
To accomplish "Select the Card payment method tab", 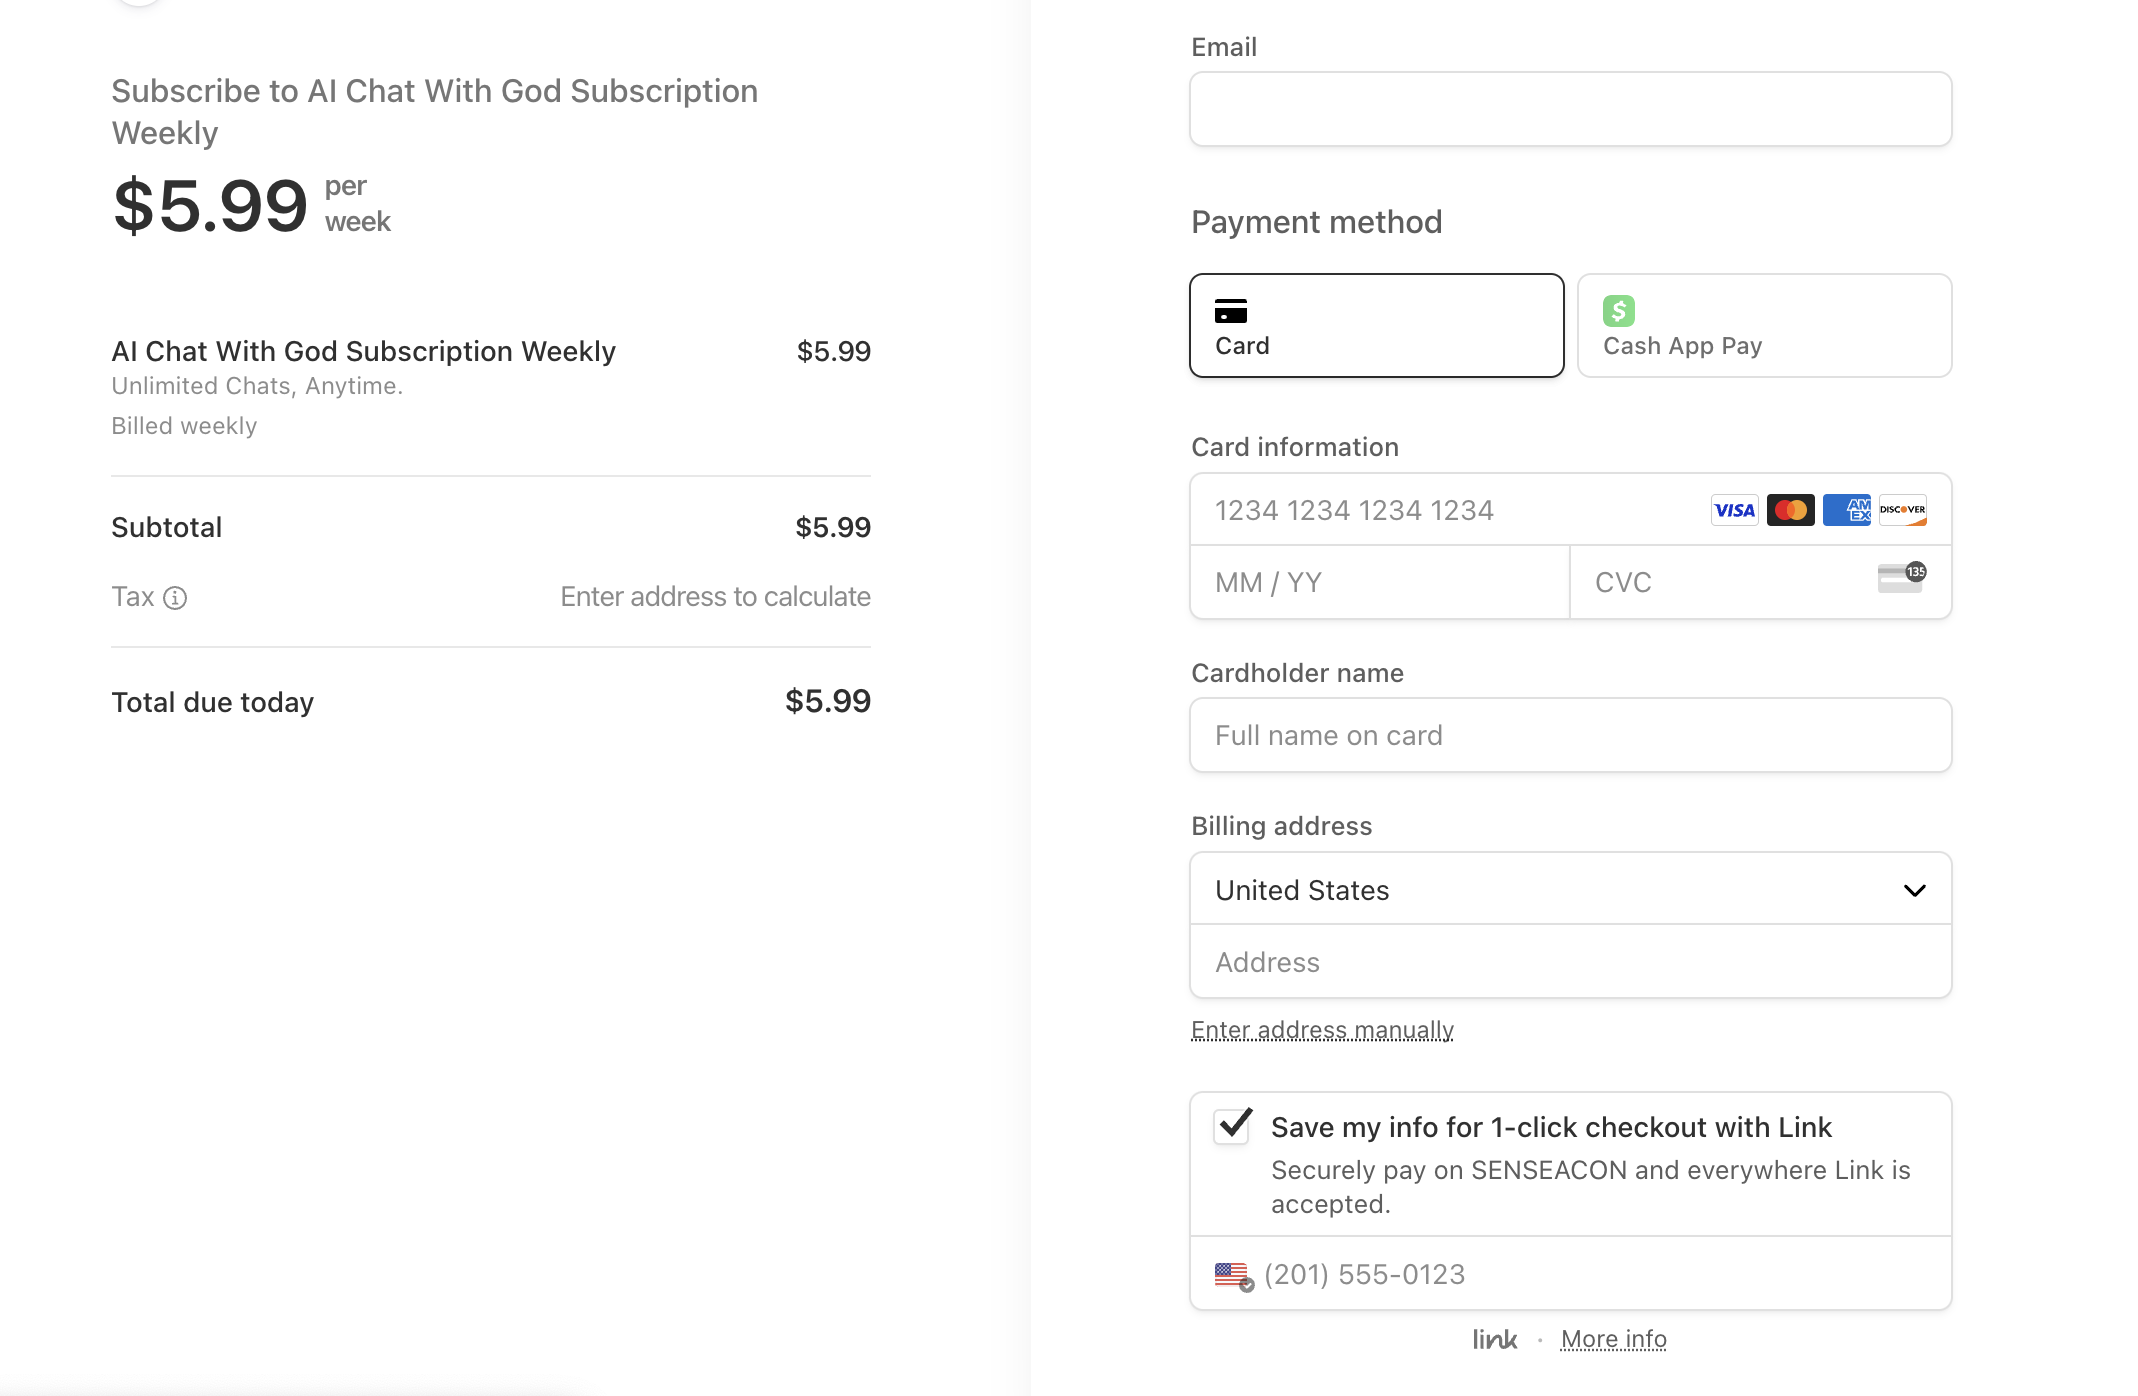I will pyautogui.click(x=1376, y=326).
